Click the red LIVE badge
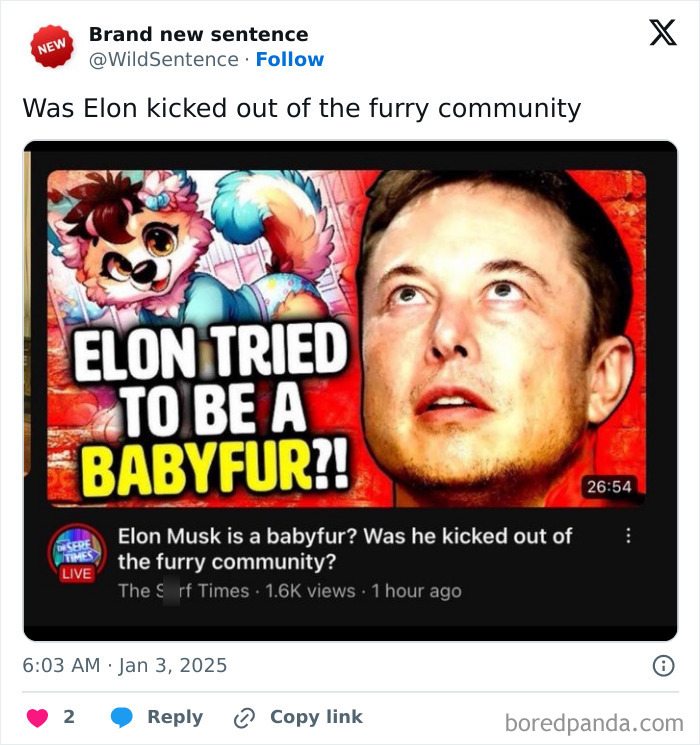The image size is (700, 745). pos(77,574)
